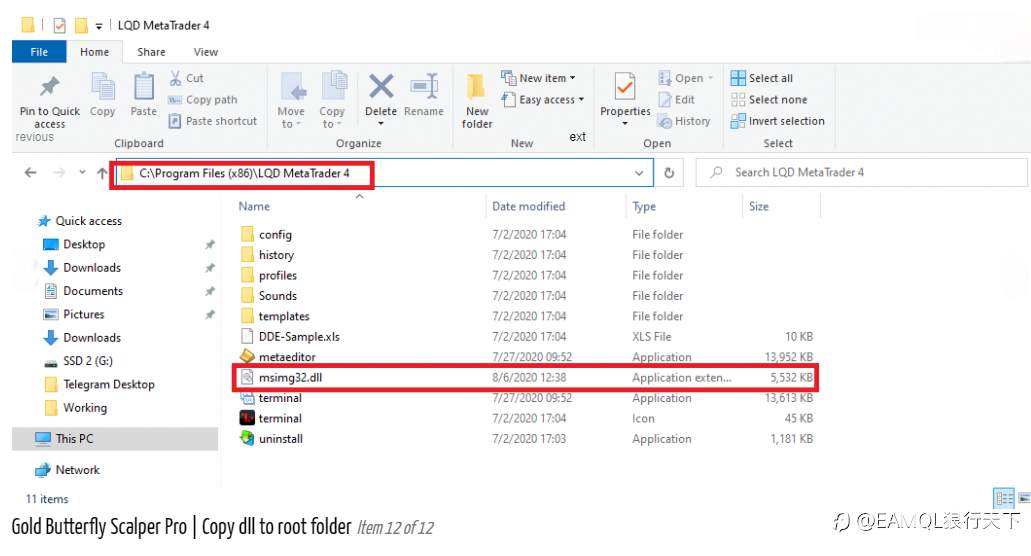This screenshot has height=556, width=1031.
Task: Switch to the Home tab
Action: (x=95, y=52)
